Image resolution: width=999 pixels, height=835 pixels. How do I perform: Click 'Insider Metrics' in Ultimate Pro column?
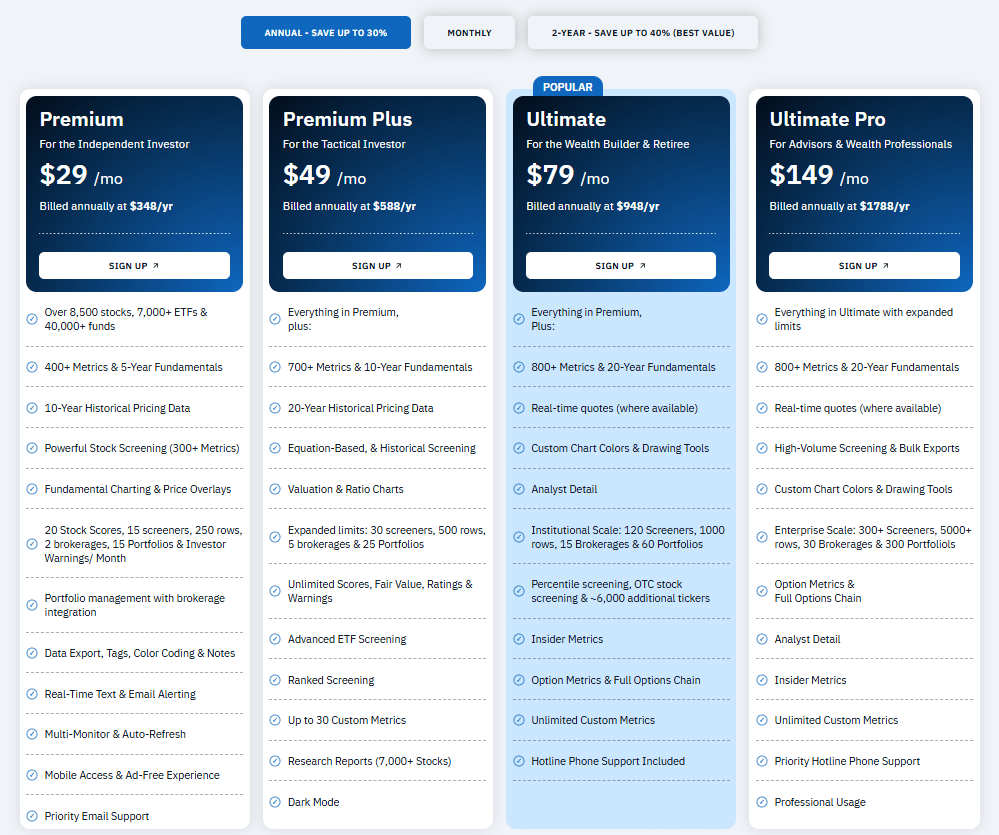(810, 680)
